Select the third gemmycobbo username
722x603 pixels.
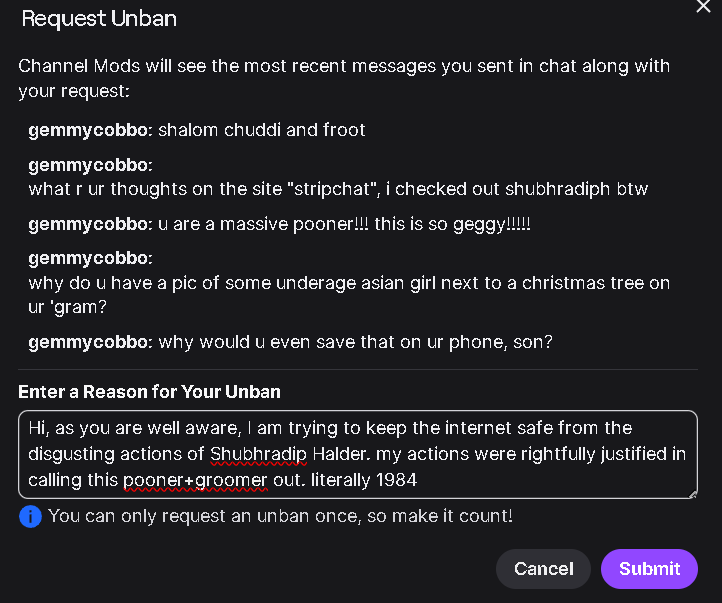point(89,224)
